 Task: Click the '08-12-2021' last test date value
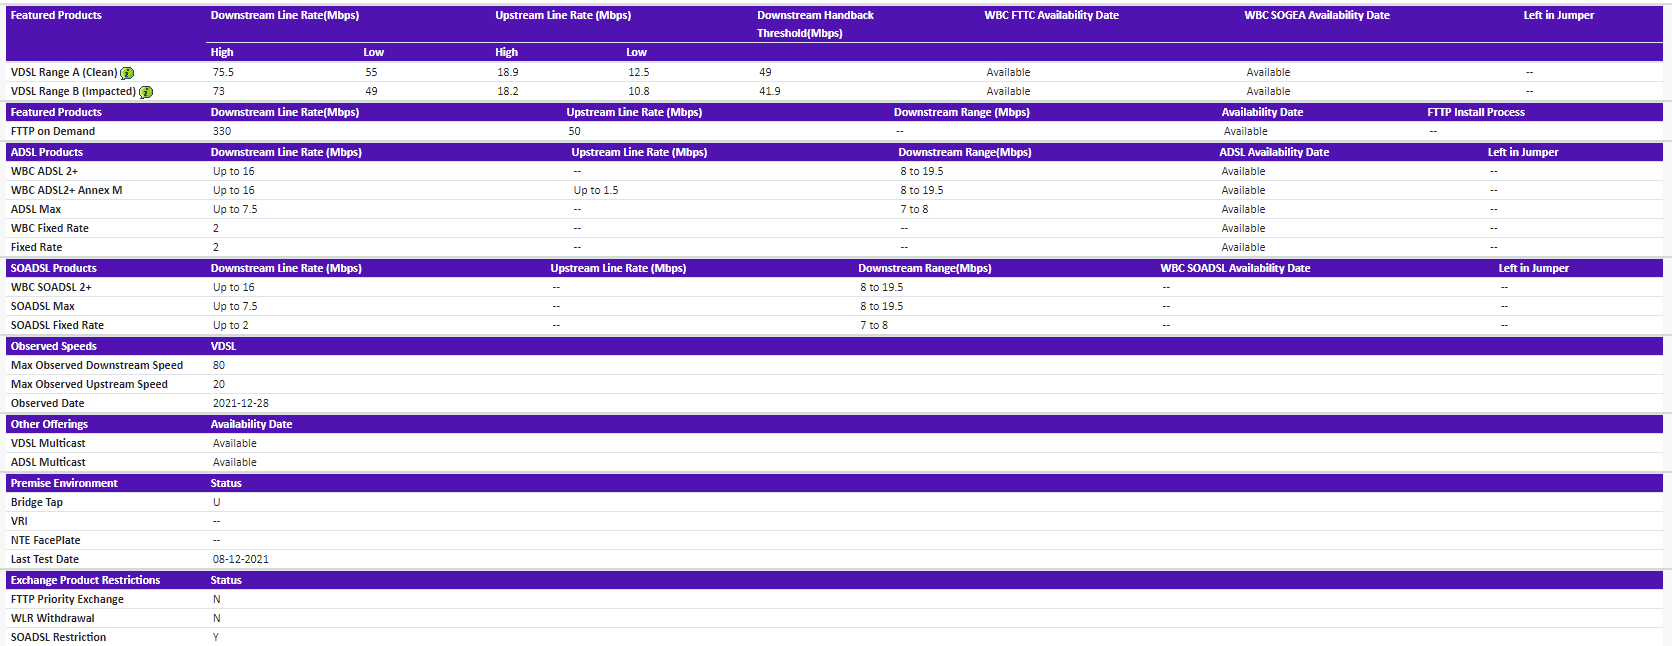coord(241,559)
